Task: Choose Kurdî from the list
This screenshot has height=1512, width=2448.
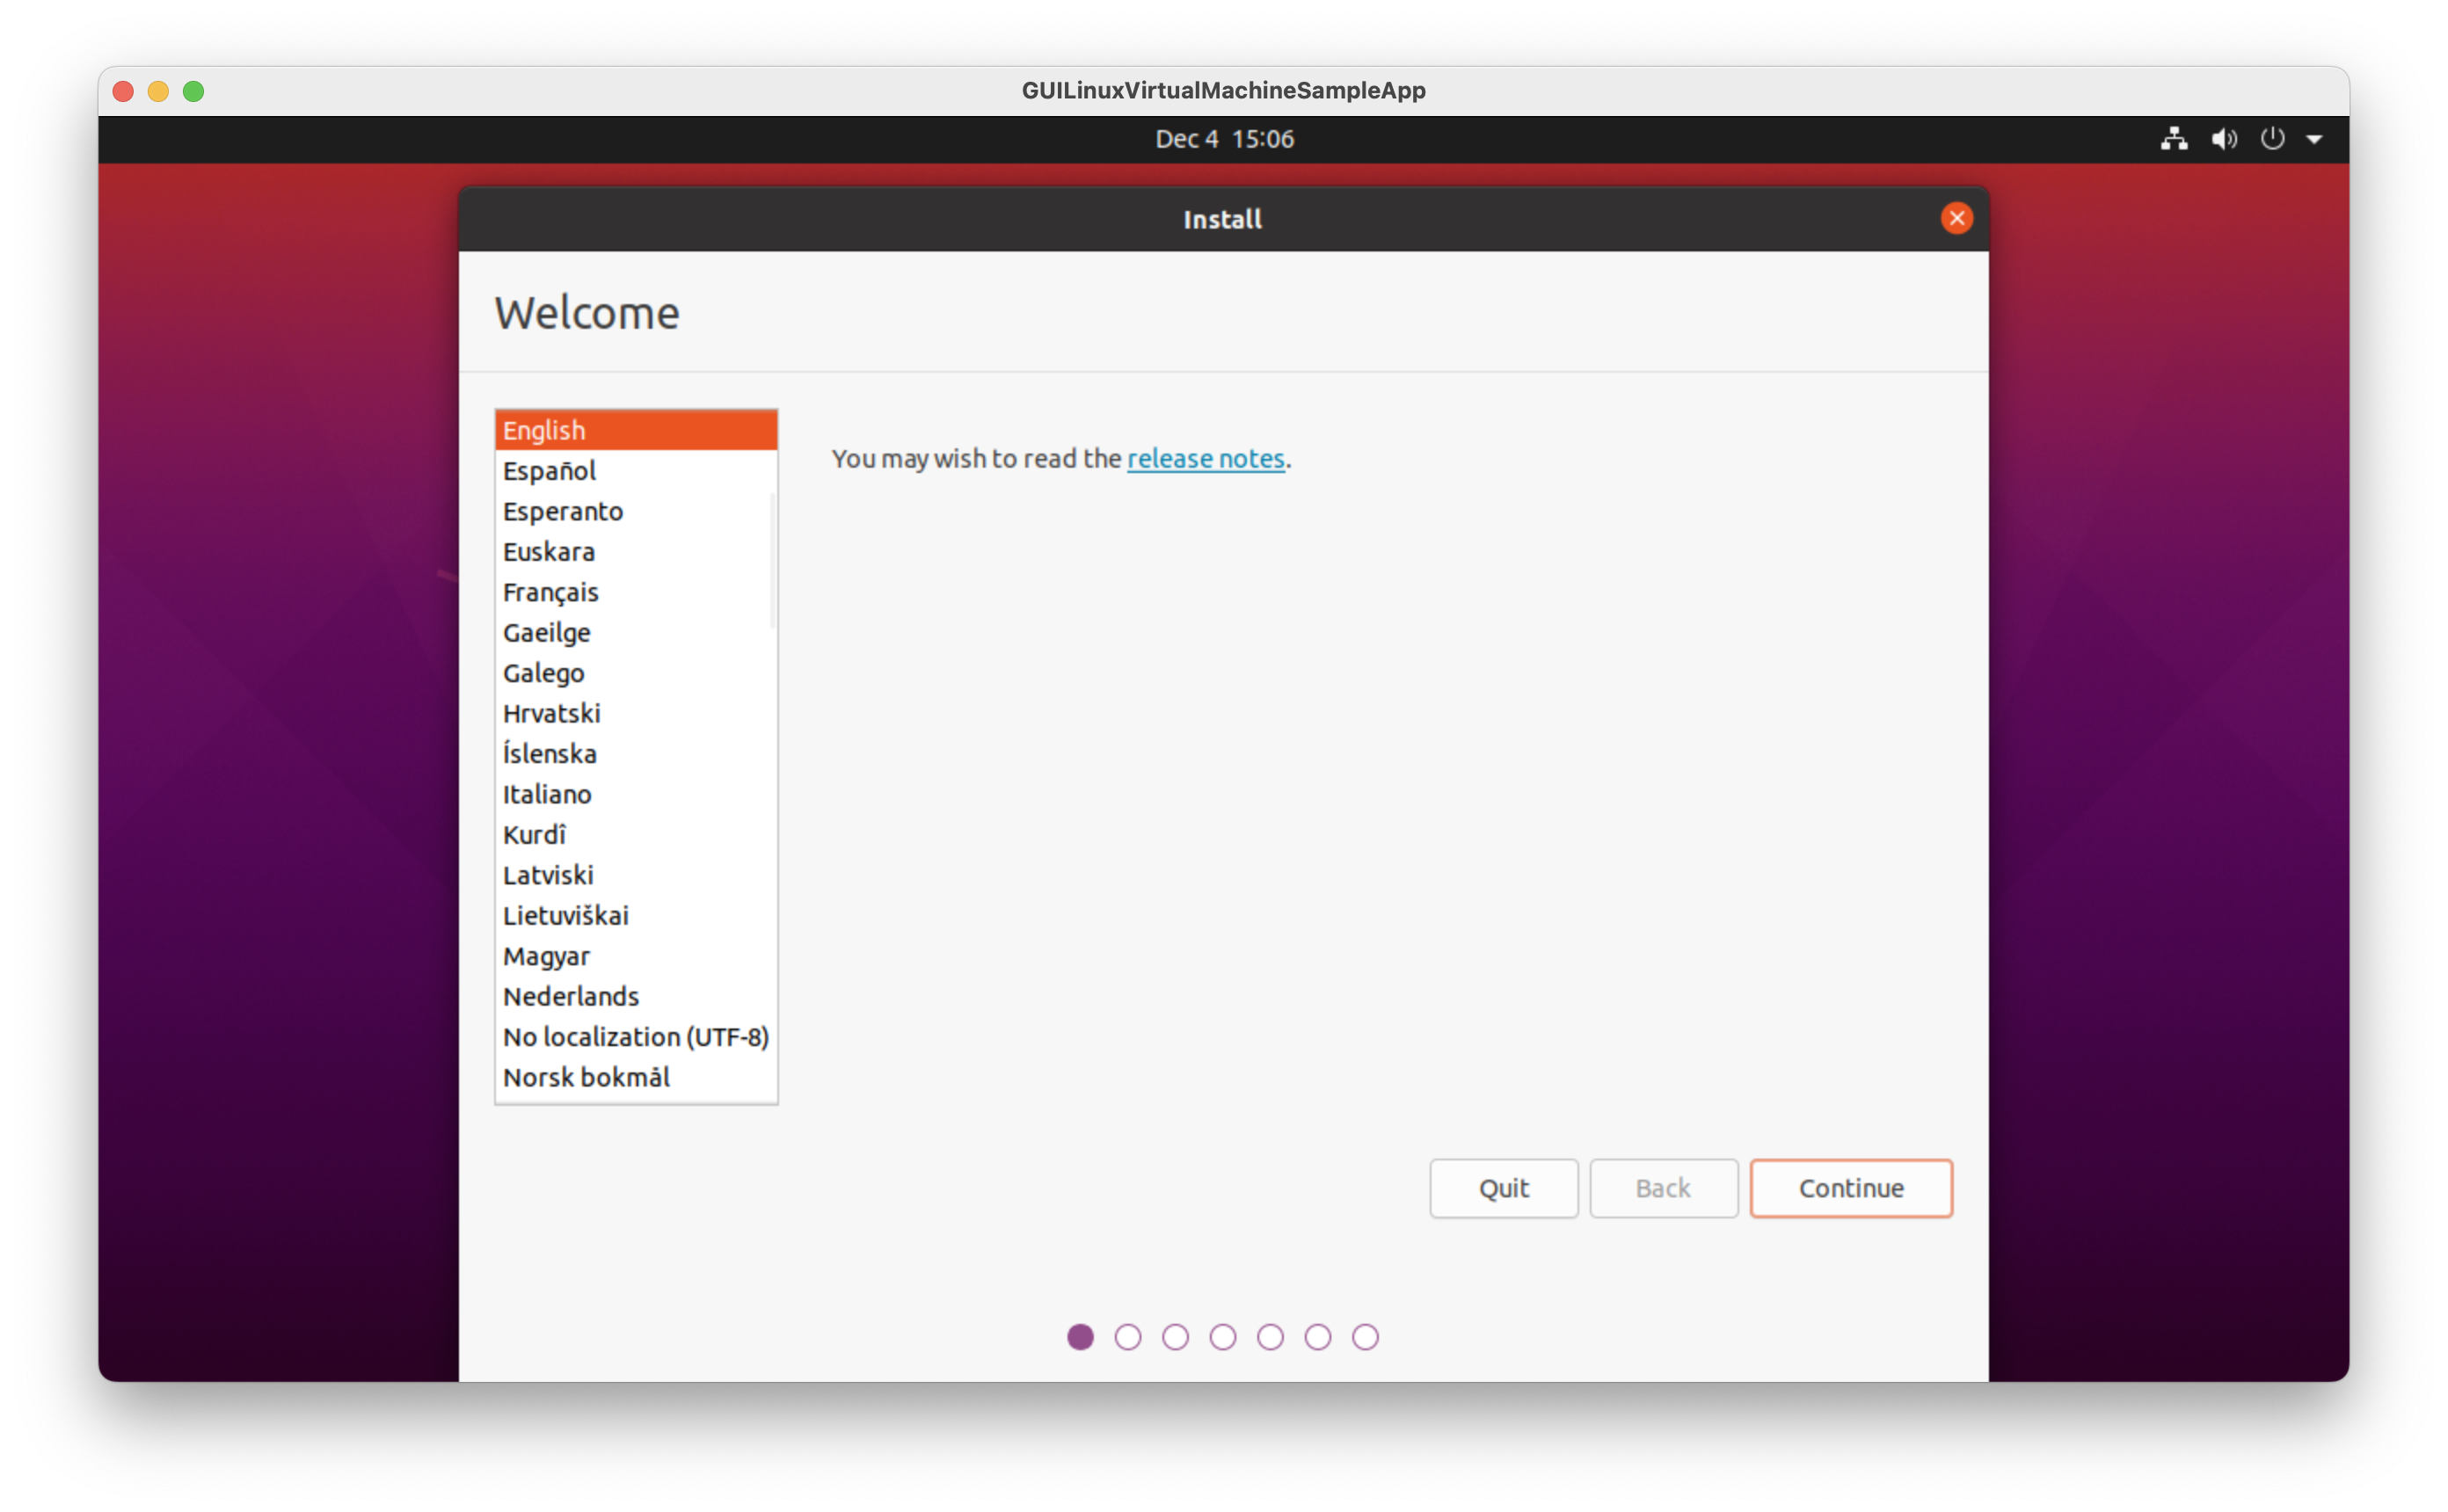Action: (636, 834)
